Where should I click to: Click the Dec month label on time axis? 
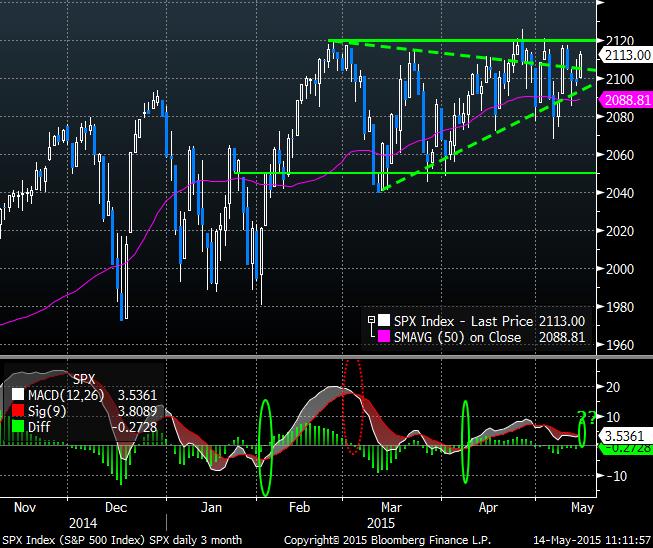(x=116, y=507)
